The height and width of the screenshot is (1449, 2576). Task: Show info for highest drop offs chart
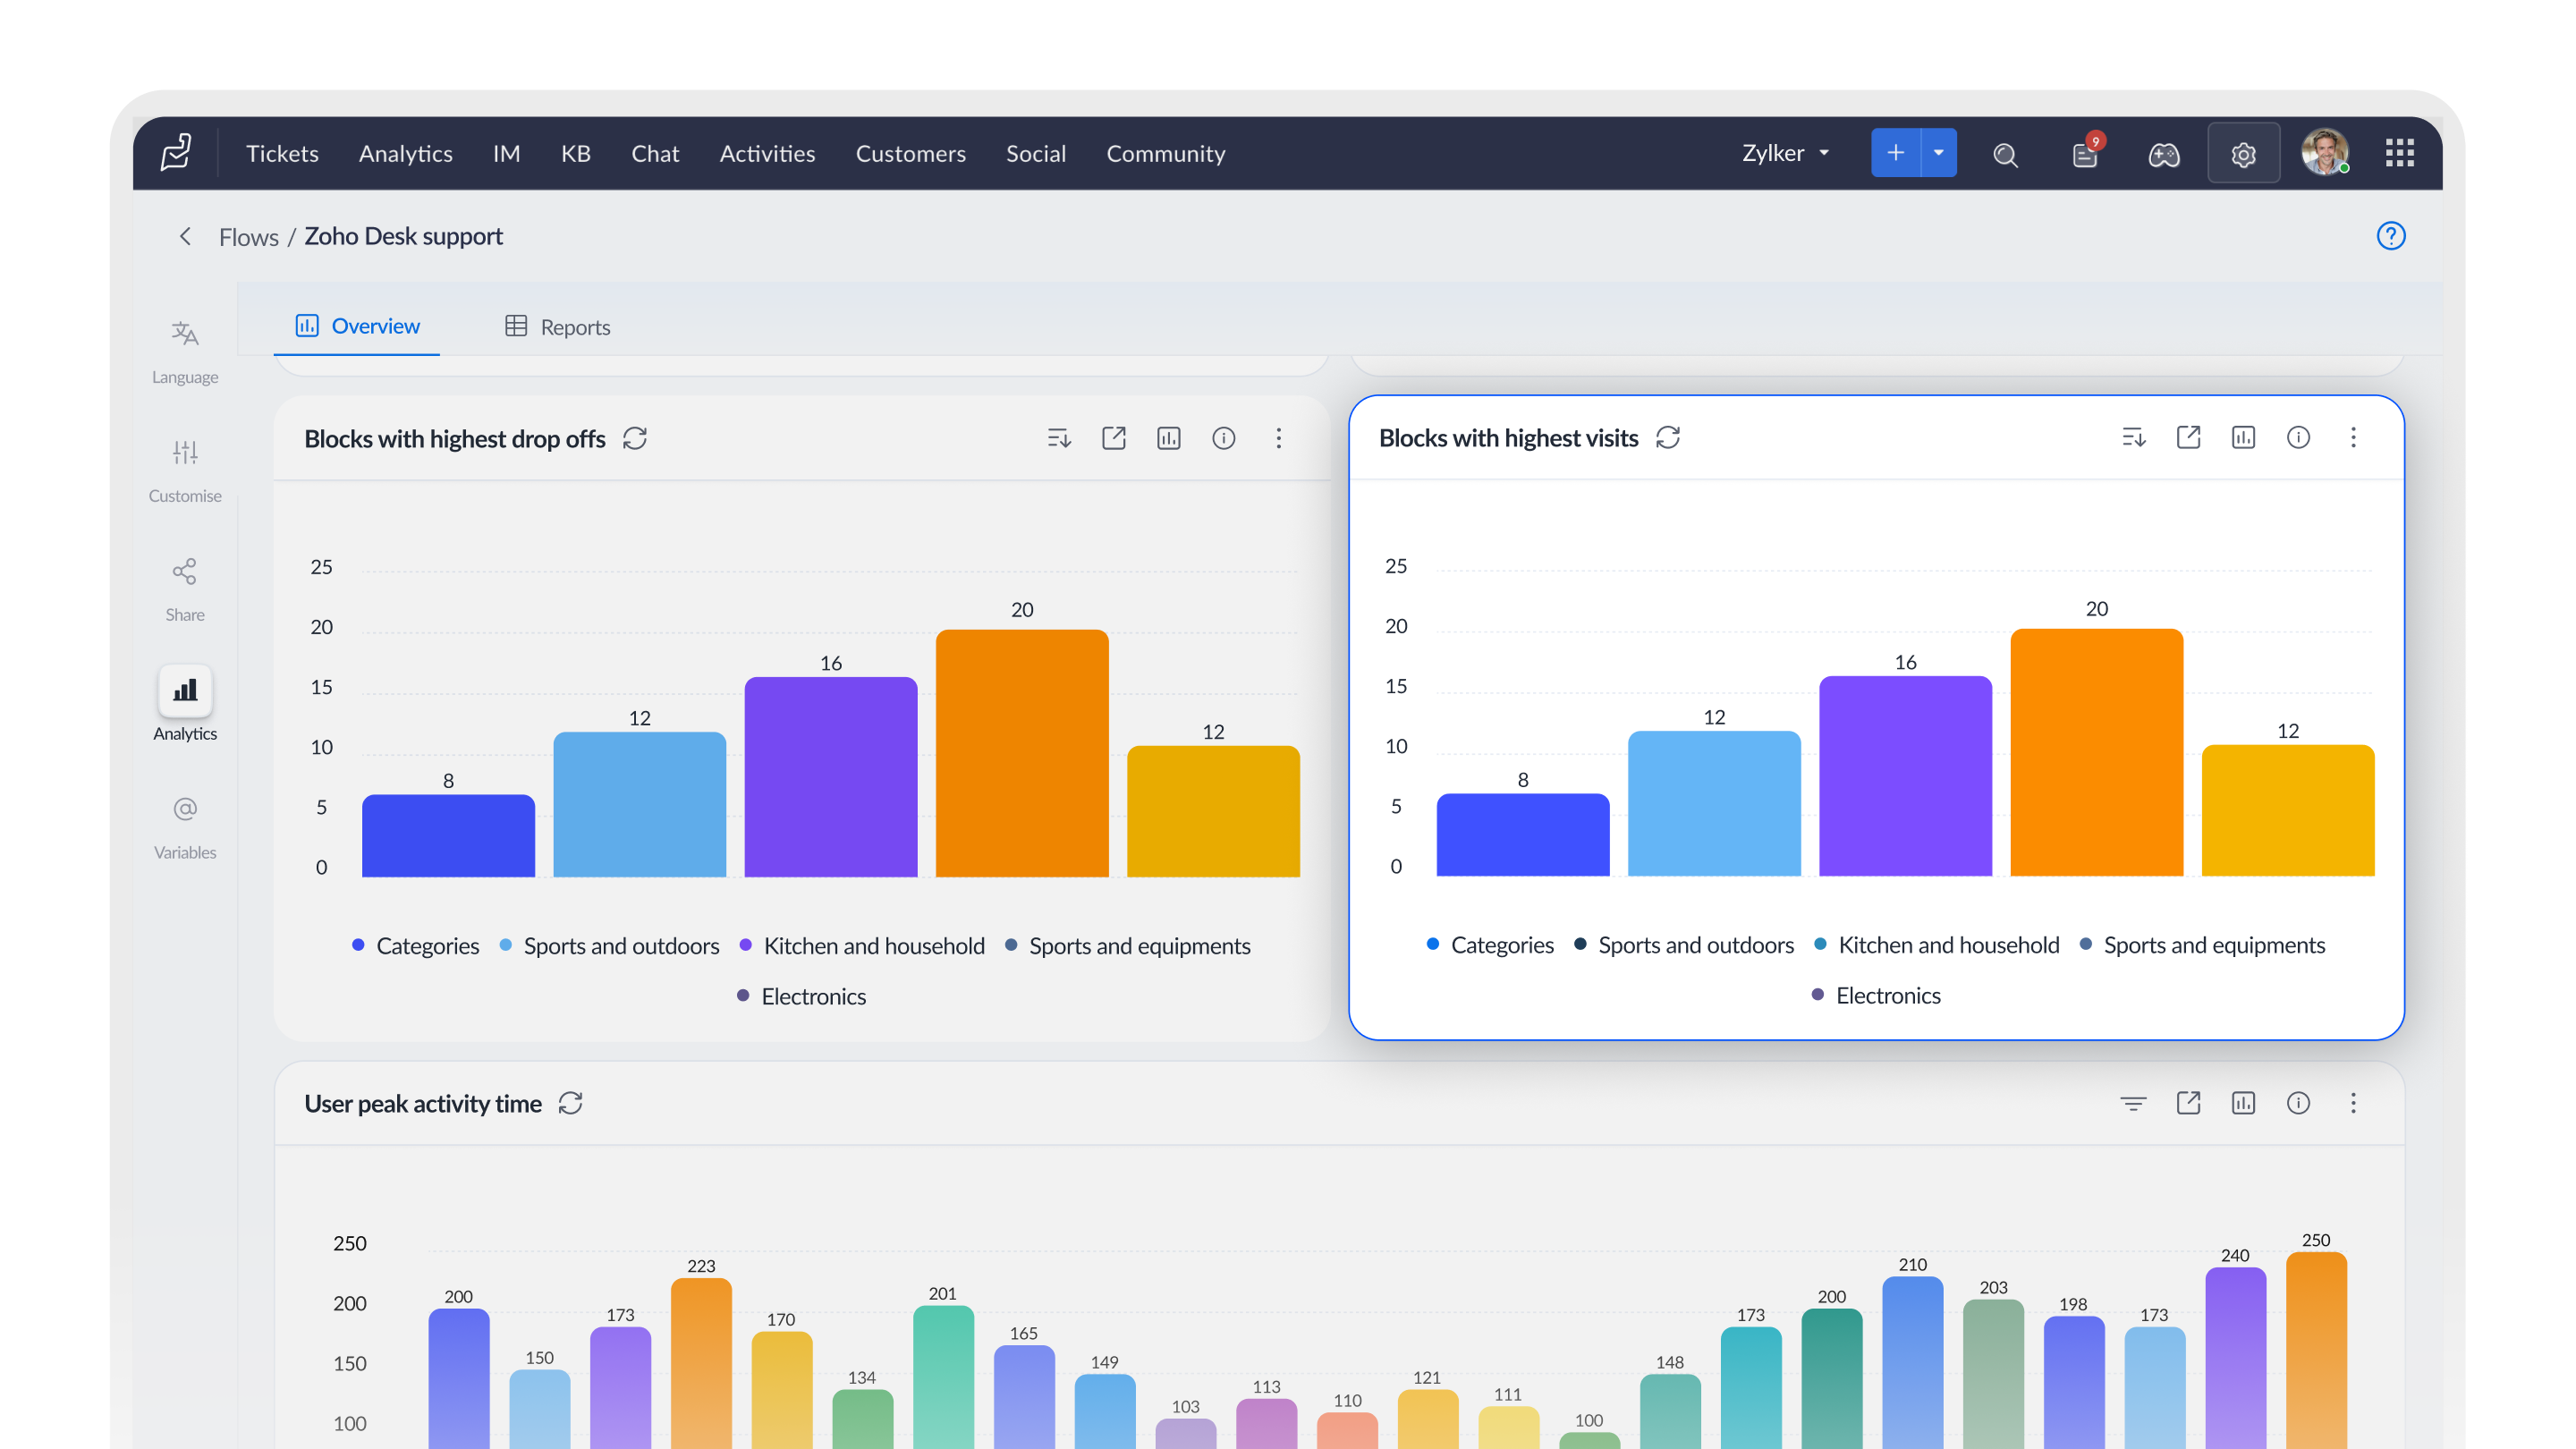coord(1224,438)
